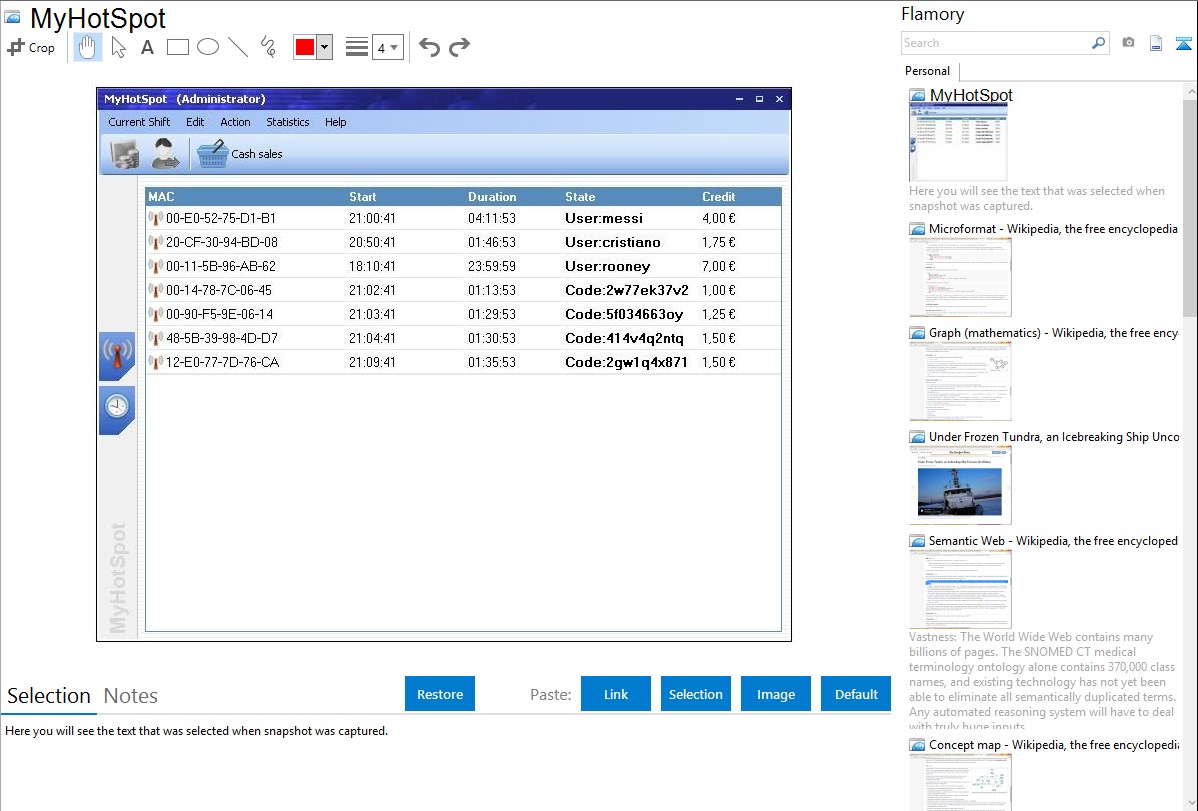This screenshot has width=1198, height=811.
Task: Click the red color swatch
Action: pos(305,47)
